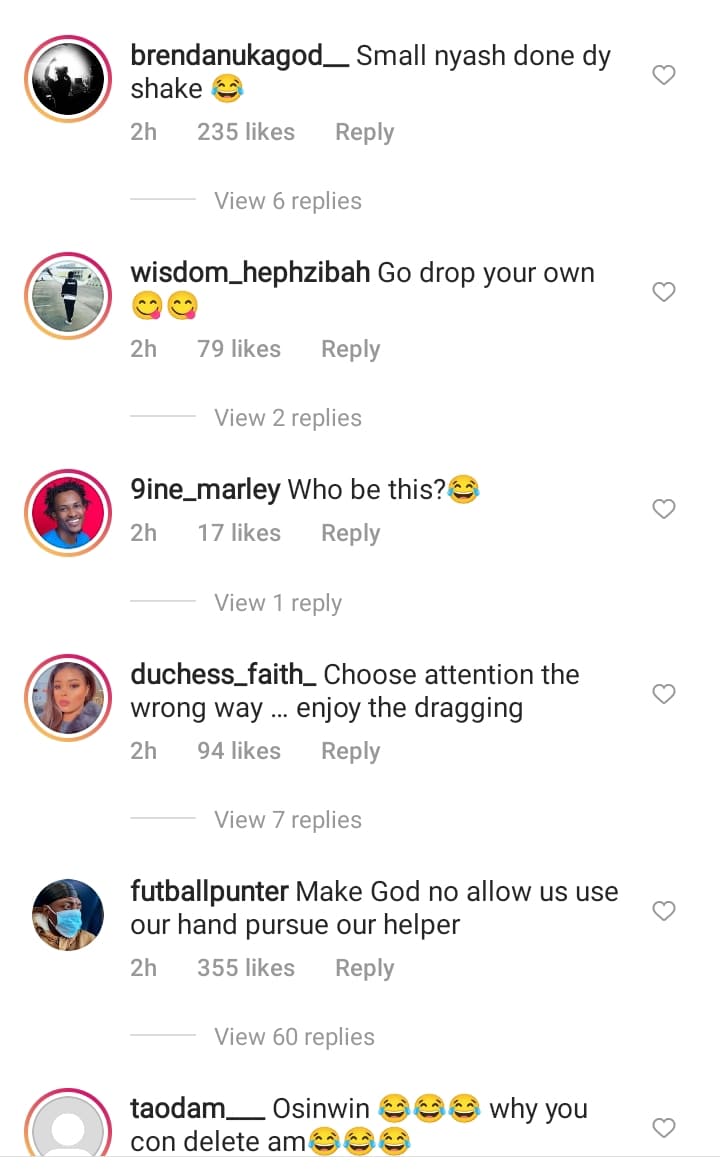Screen dimensions: 720x1171
Task: Expand View 60 replies under futballpunter
Action: point(294,1037)
